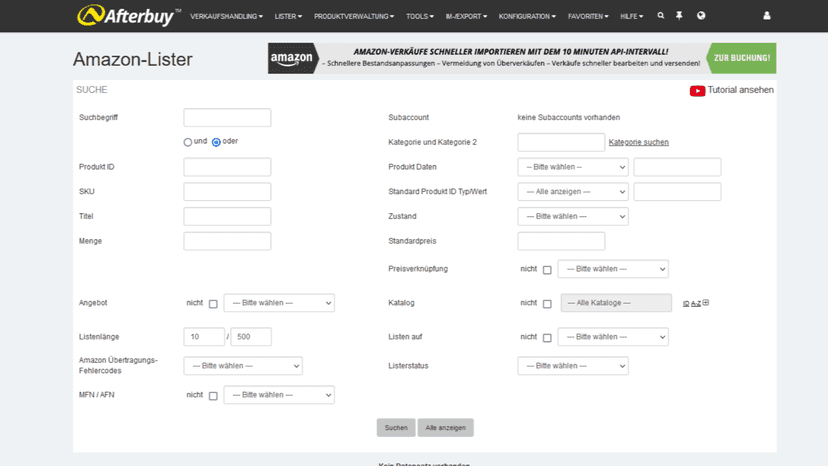Image resolution: width=828 pixels, height=466 pixels.
Task: Expand the Zustand dropdown
Action: [x=573, y=217]
